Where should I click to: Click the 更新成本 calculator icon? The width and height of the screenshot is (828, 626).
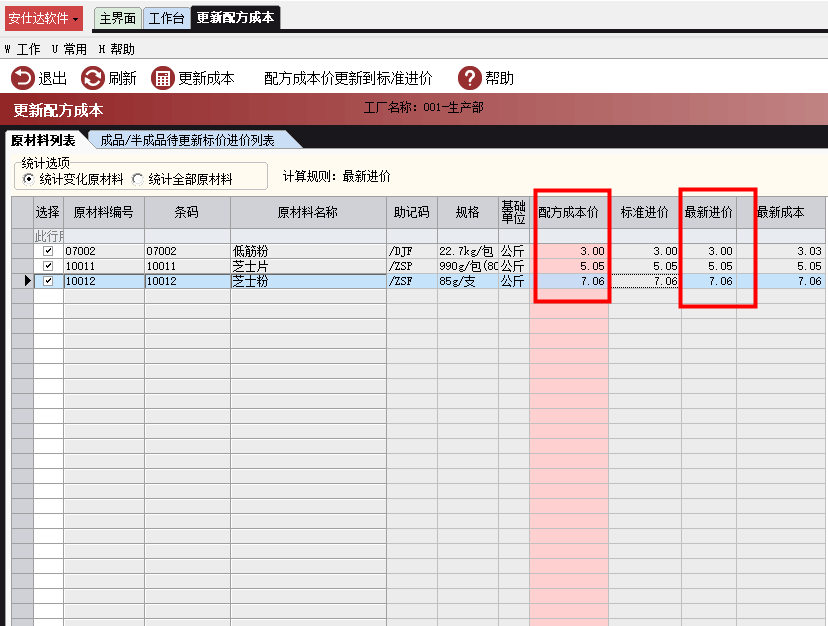(163, 78)
